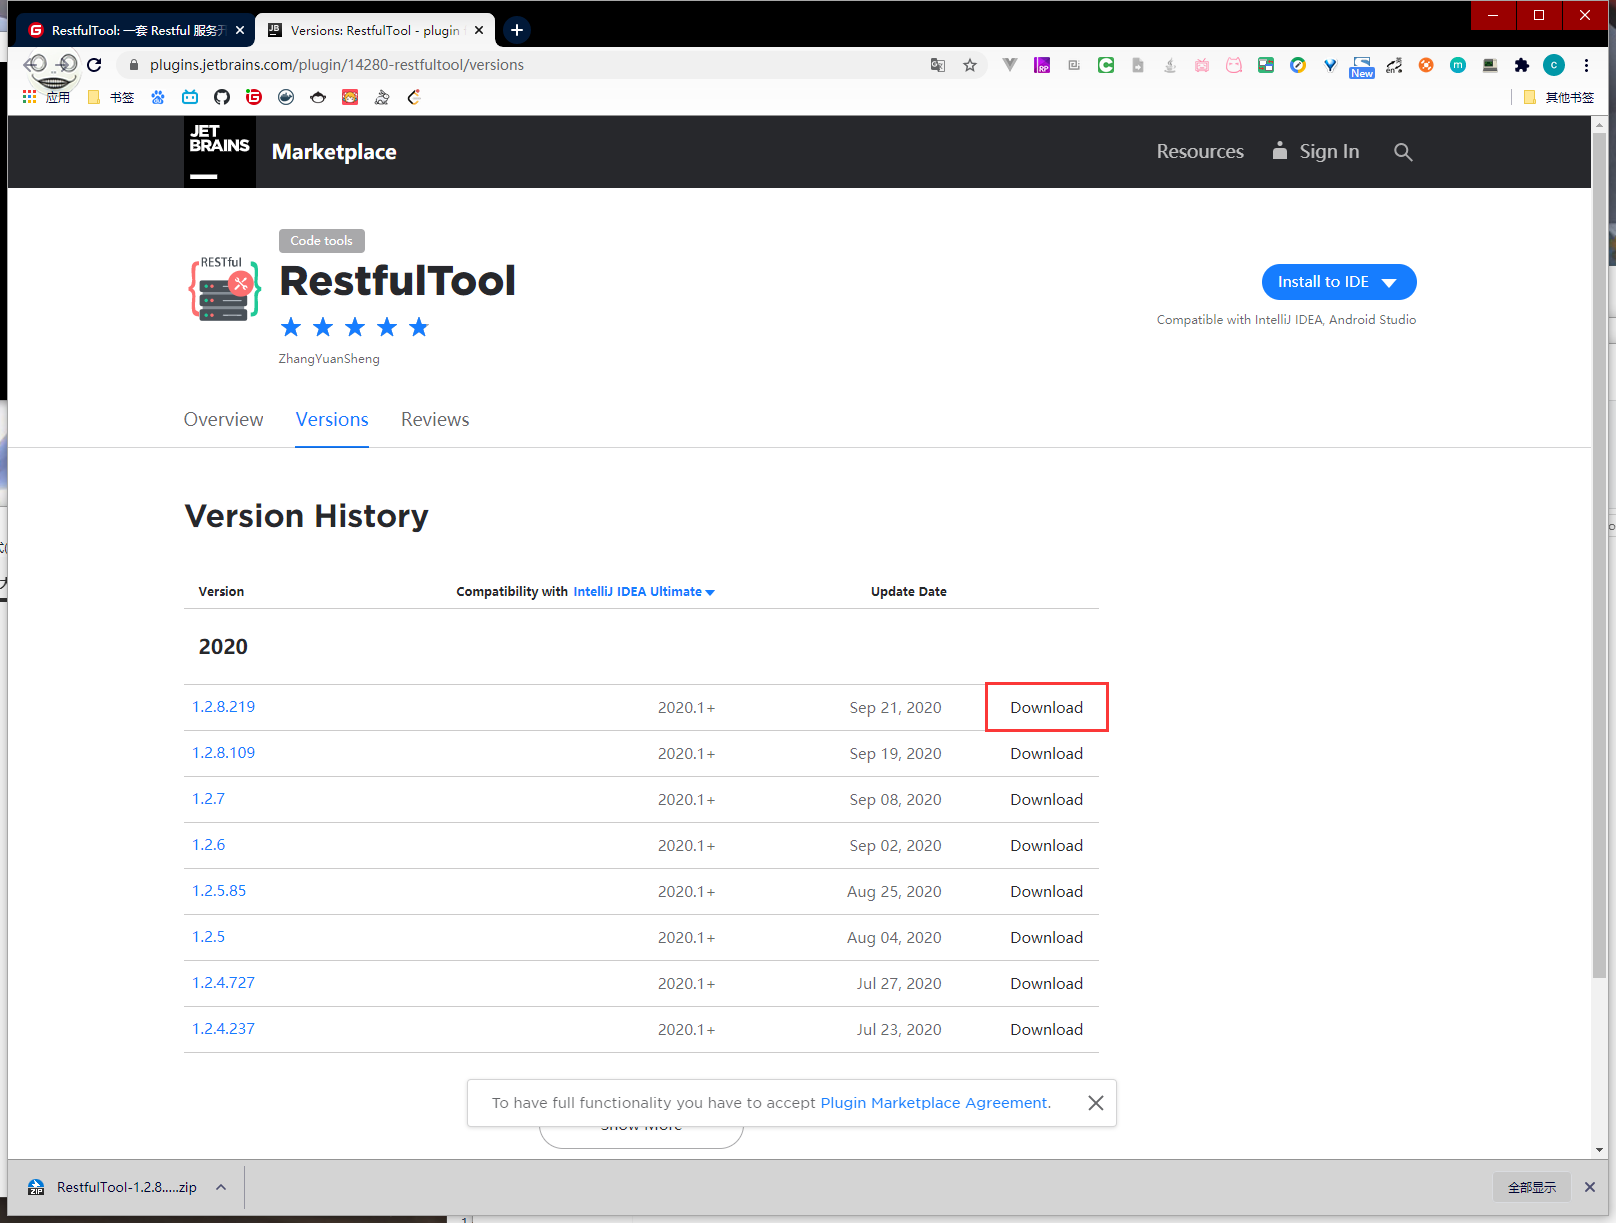
Task: Click the JetBrains logo icon
Action: point(219,151)
